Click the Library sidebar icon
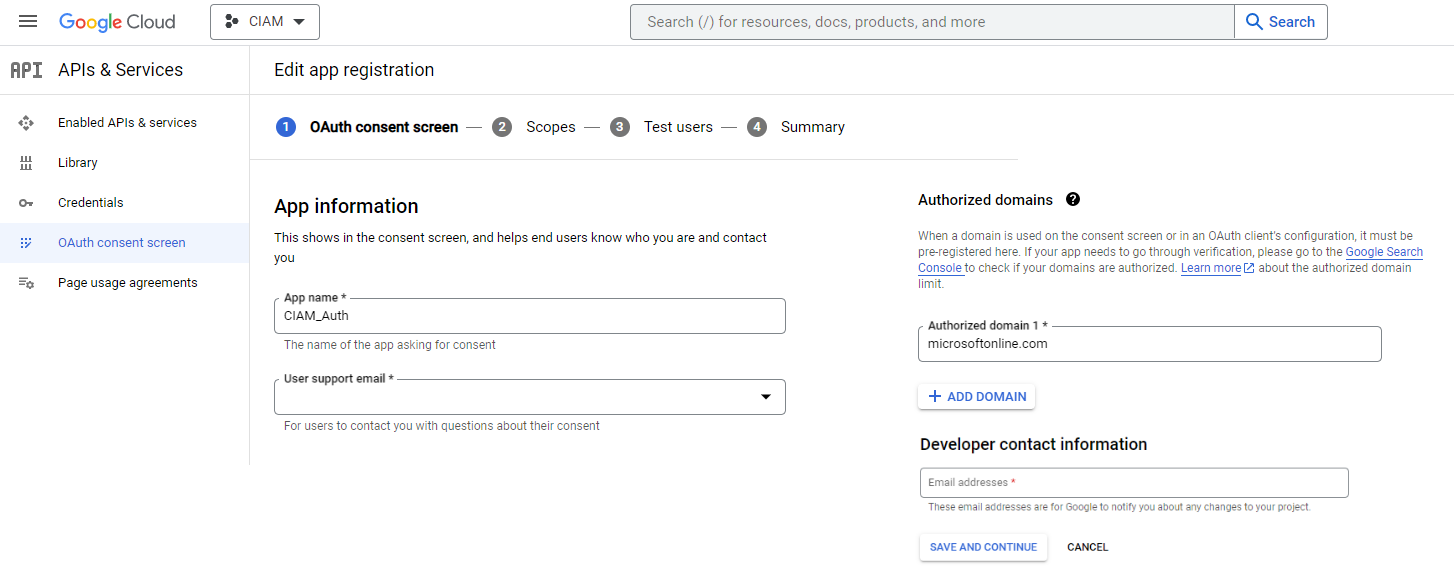Viewport: 1454px width, 570px height. 26,163
